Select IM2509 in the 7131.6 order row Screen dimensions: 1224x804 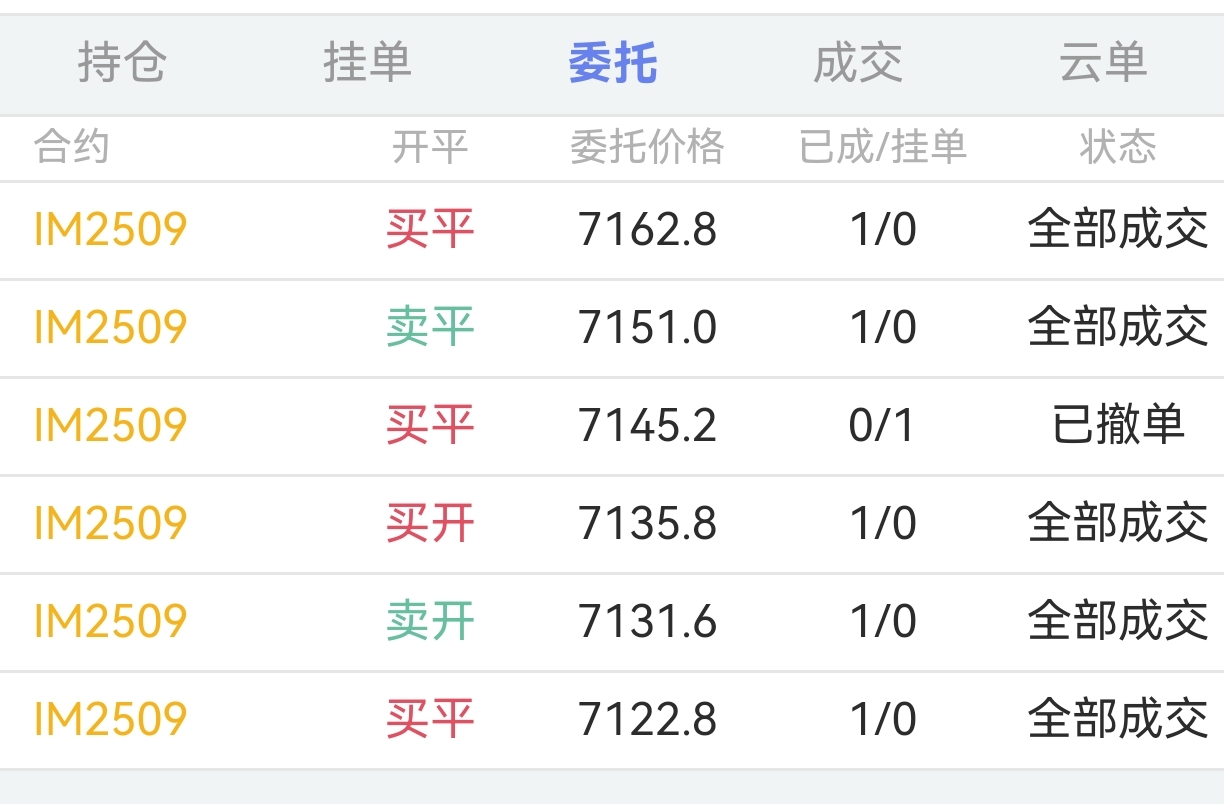coord(110,621)
